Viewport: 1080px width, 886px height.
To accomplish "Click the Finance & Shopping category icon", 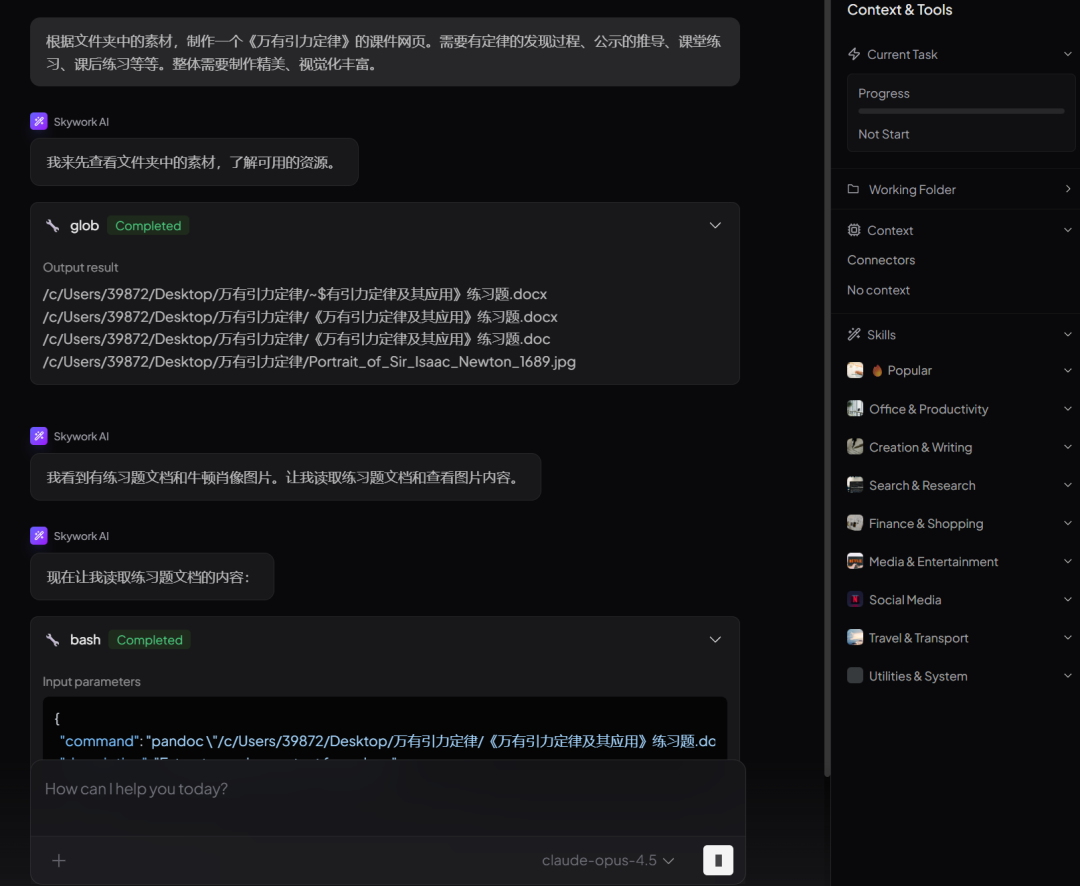I will click(x=855, y=524).
